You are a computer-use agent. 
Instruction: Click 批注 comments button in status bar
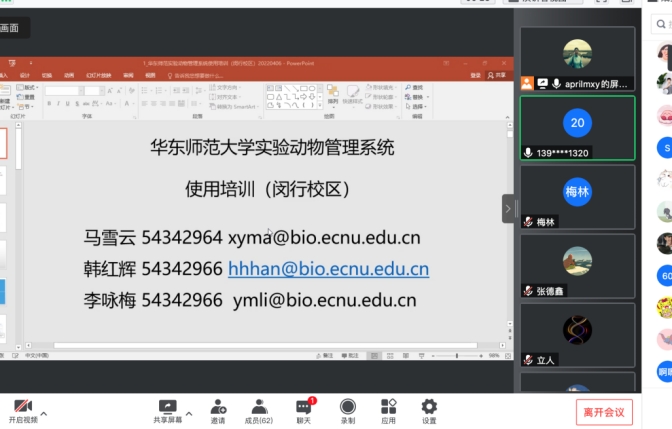click(350, 356)
